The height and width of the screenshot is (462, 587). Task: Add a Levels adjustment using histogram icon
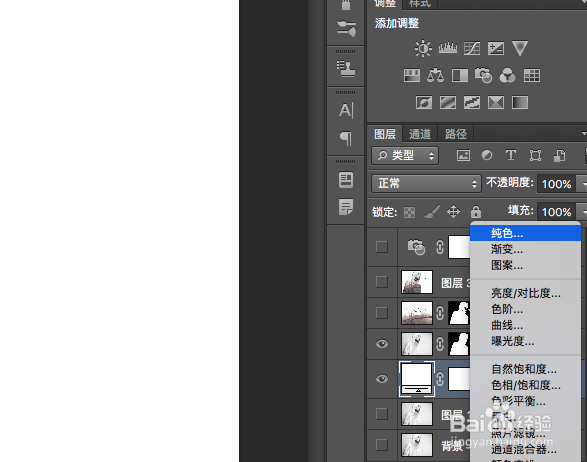[x=448, y=48]
